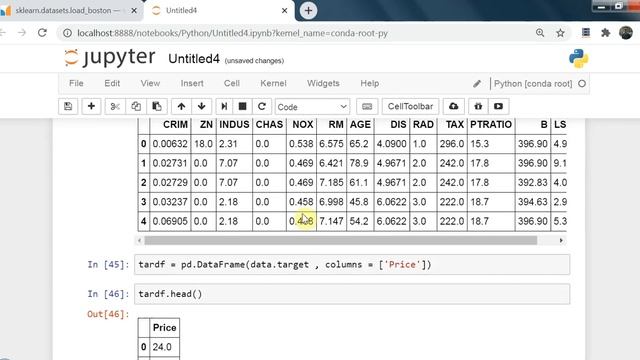This screenshot has width=640, height=360.
Task: Click the horizontal scrollbar thumb of the table
Action: 340,240
